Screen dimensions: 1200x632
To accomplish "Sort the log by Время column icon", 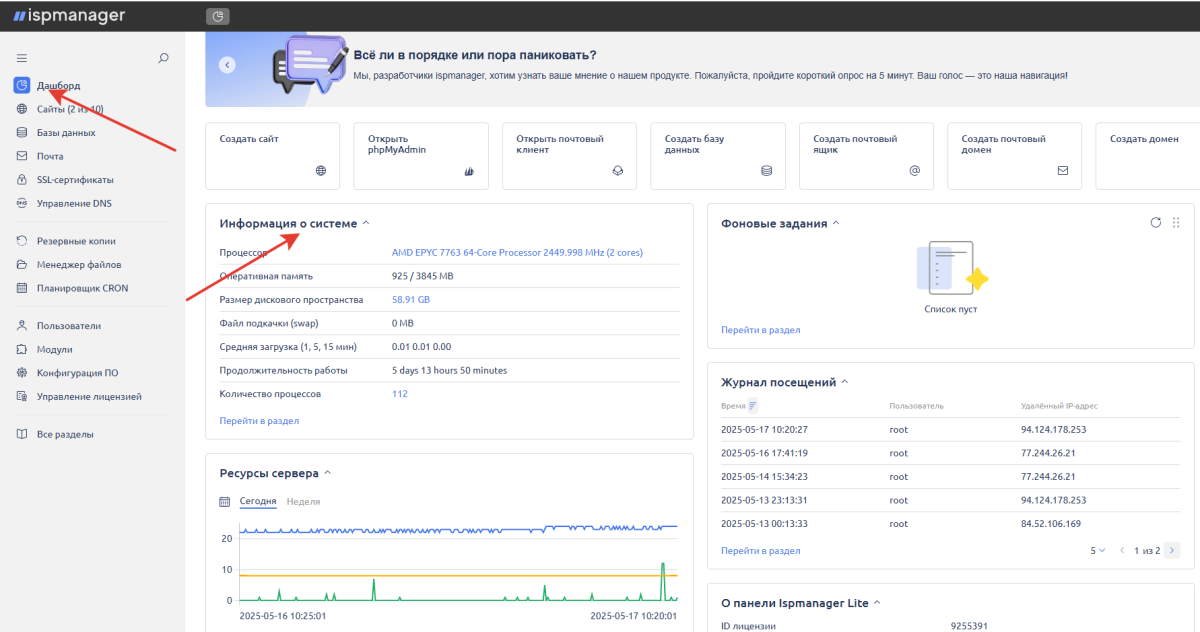I will [753, 406].
